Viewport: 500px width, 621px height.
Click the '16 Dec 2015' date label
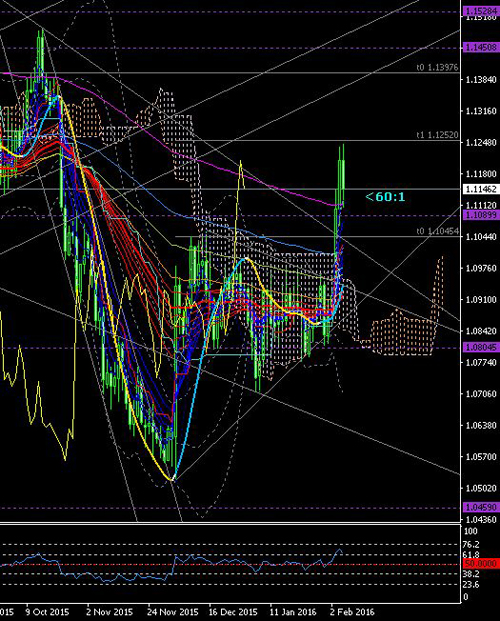click(x=233, y=612)
